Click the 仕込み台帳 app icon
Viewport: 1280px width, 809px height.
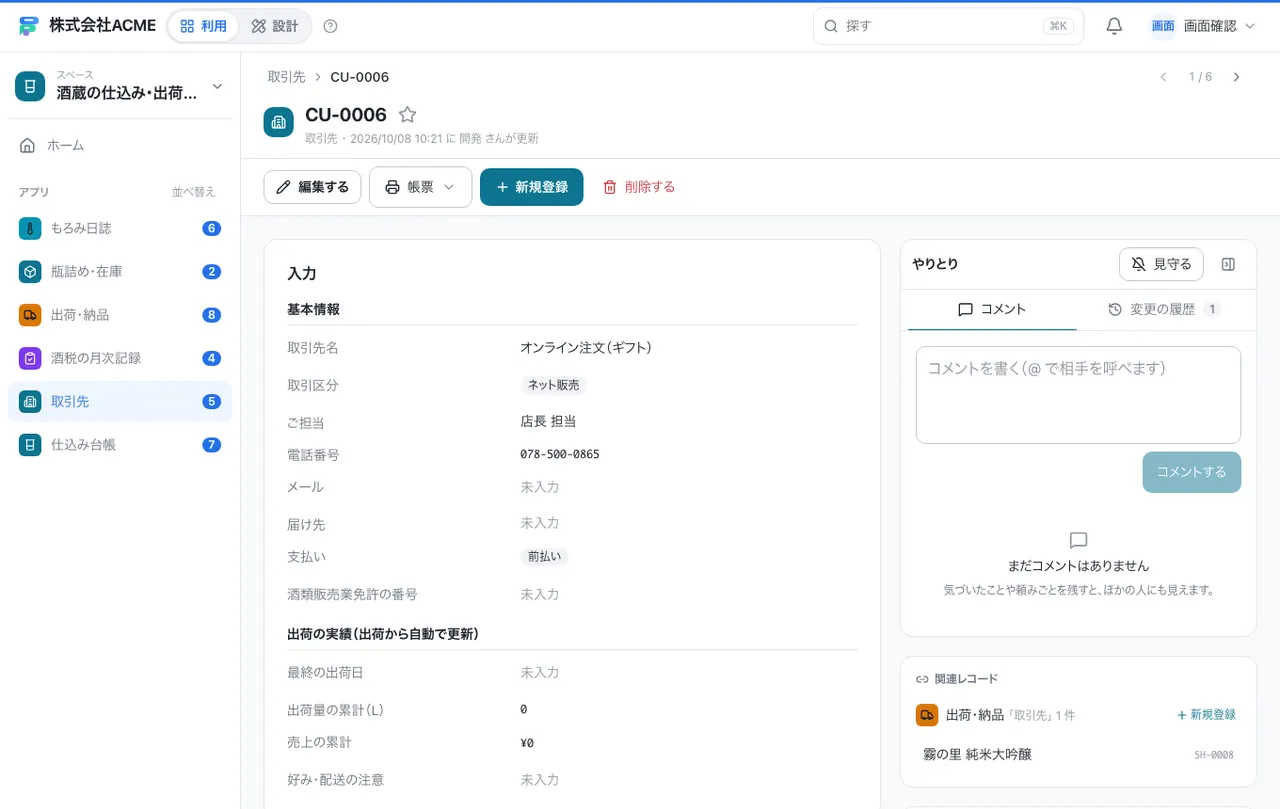(x=30, y=444)
